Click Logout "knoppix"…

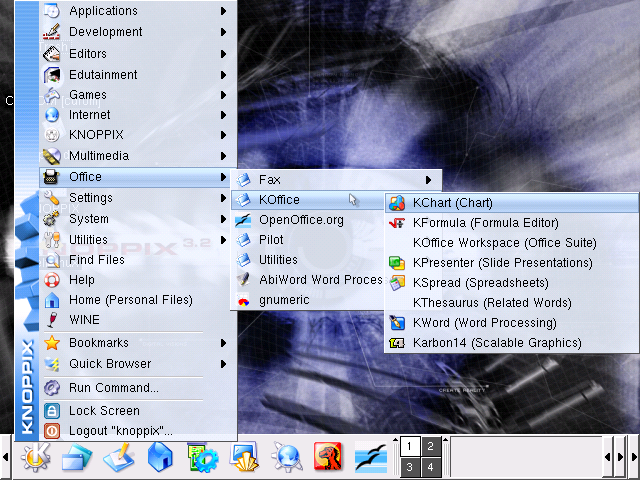[x=120, y=431]
